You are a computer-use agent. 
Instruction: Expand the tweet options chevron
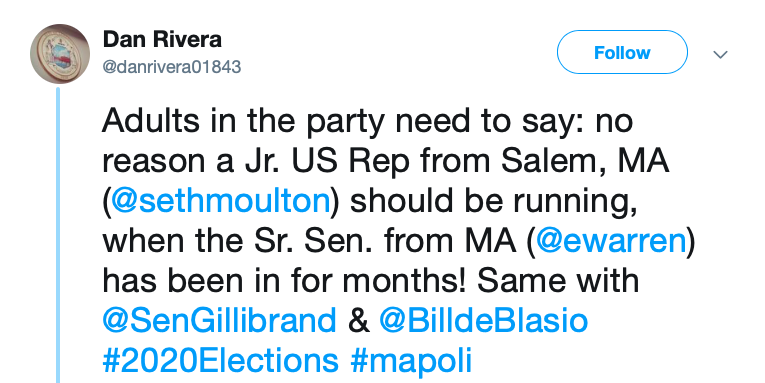tap(721, 54)
